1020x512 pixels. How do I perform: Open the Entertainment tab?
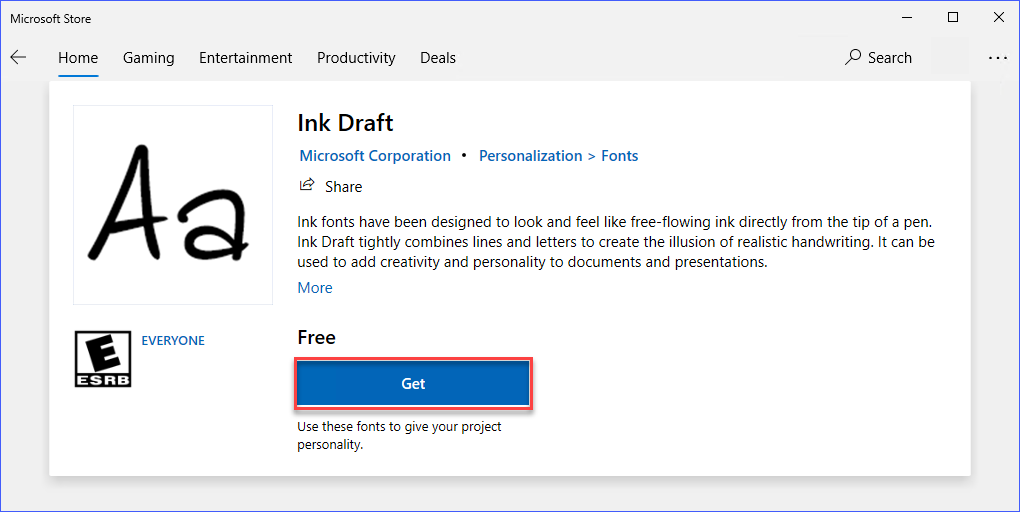[x=245, y=58]
